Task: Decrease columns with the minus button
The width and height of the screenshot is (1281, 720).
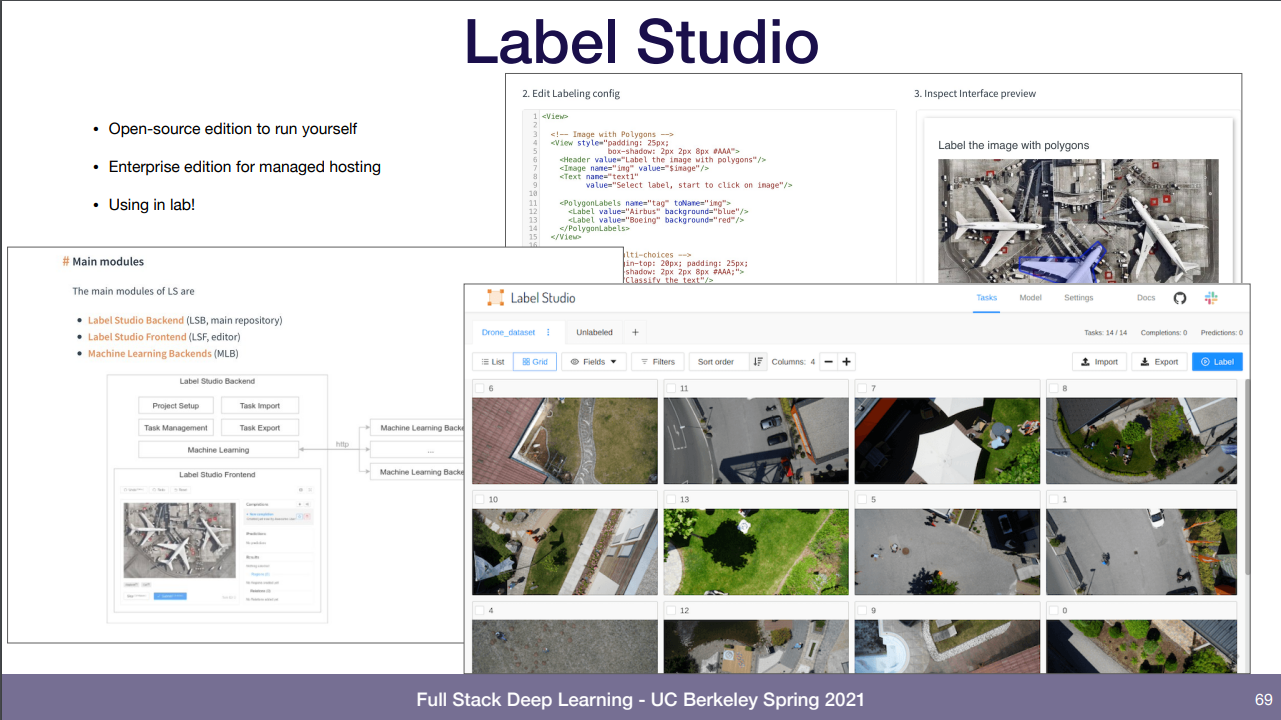Action: [828, 362]
